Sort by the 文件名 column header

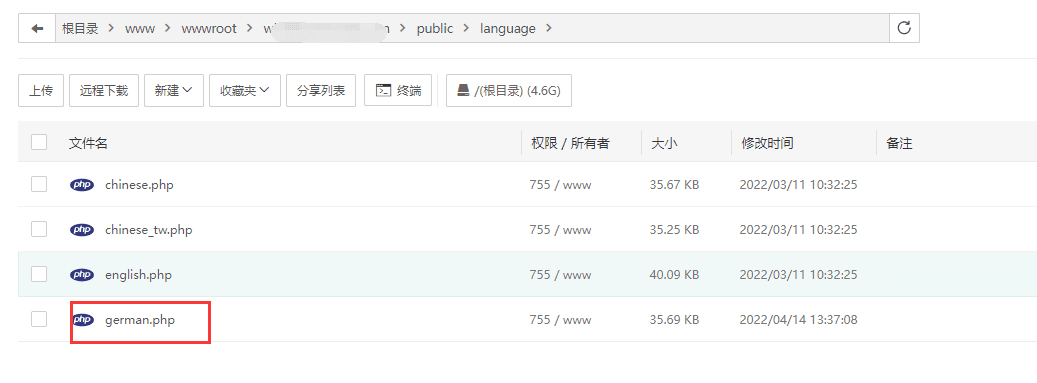point(88,143)
